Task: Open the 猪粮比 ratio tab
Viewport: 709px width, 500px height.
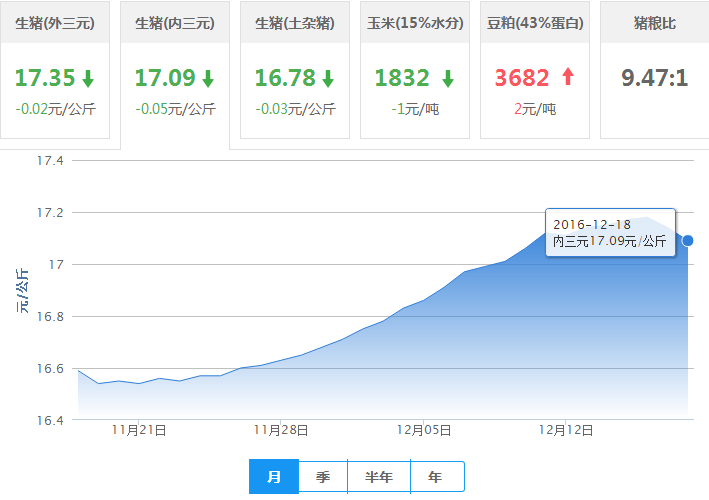Action: tap(655, 22)
